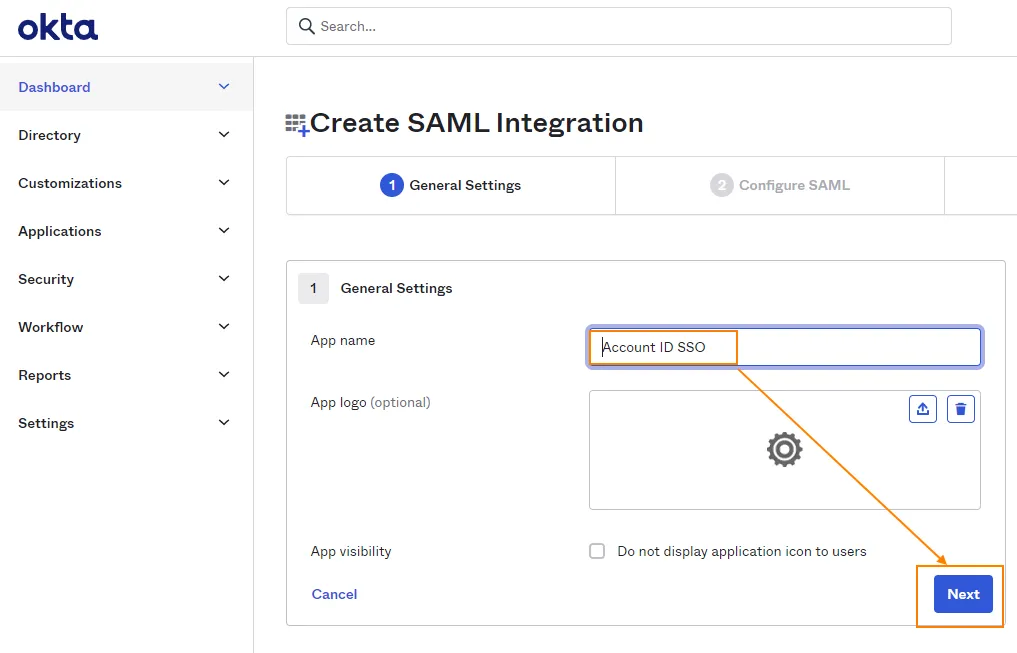Click the gear placeholder app logo
Viewport: 1017px width, 653px height.
(x=784, y=449)
